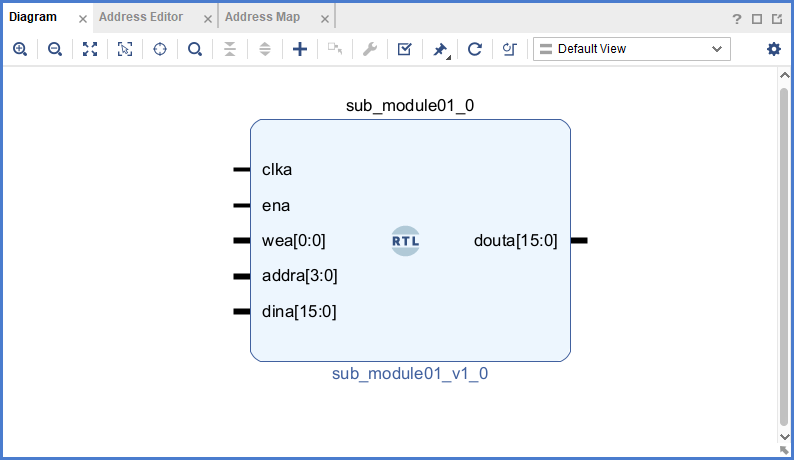Click the sub_module01_v1_0 label link
The width and height of the screenshot is (794, 460).
click(410, 373)
